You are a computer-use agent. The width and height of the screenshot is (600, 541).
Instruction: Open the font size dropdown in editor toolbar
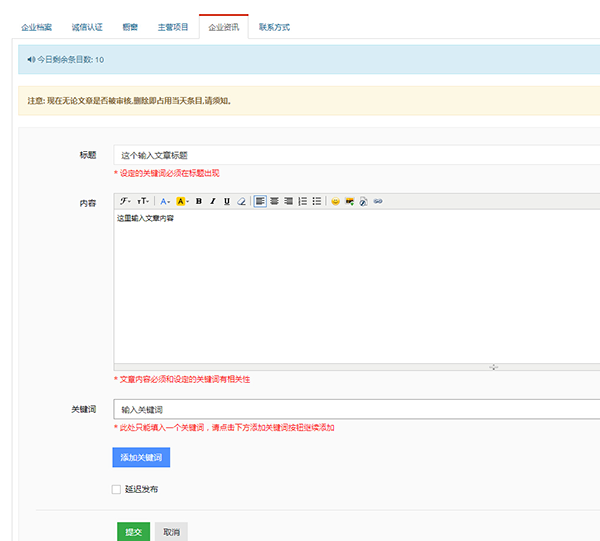click(143, 201)
